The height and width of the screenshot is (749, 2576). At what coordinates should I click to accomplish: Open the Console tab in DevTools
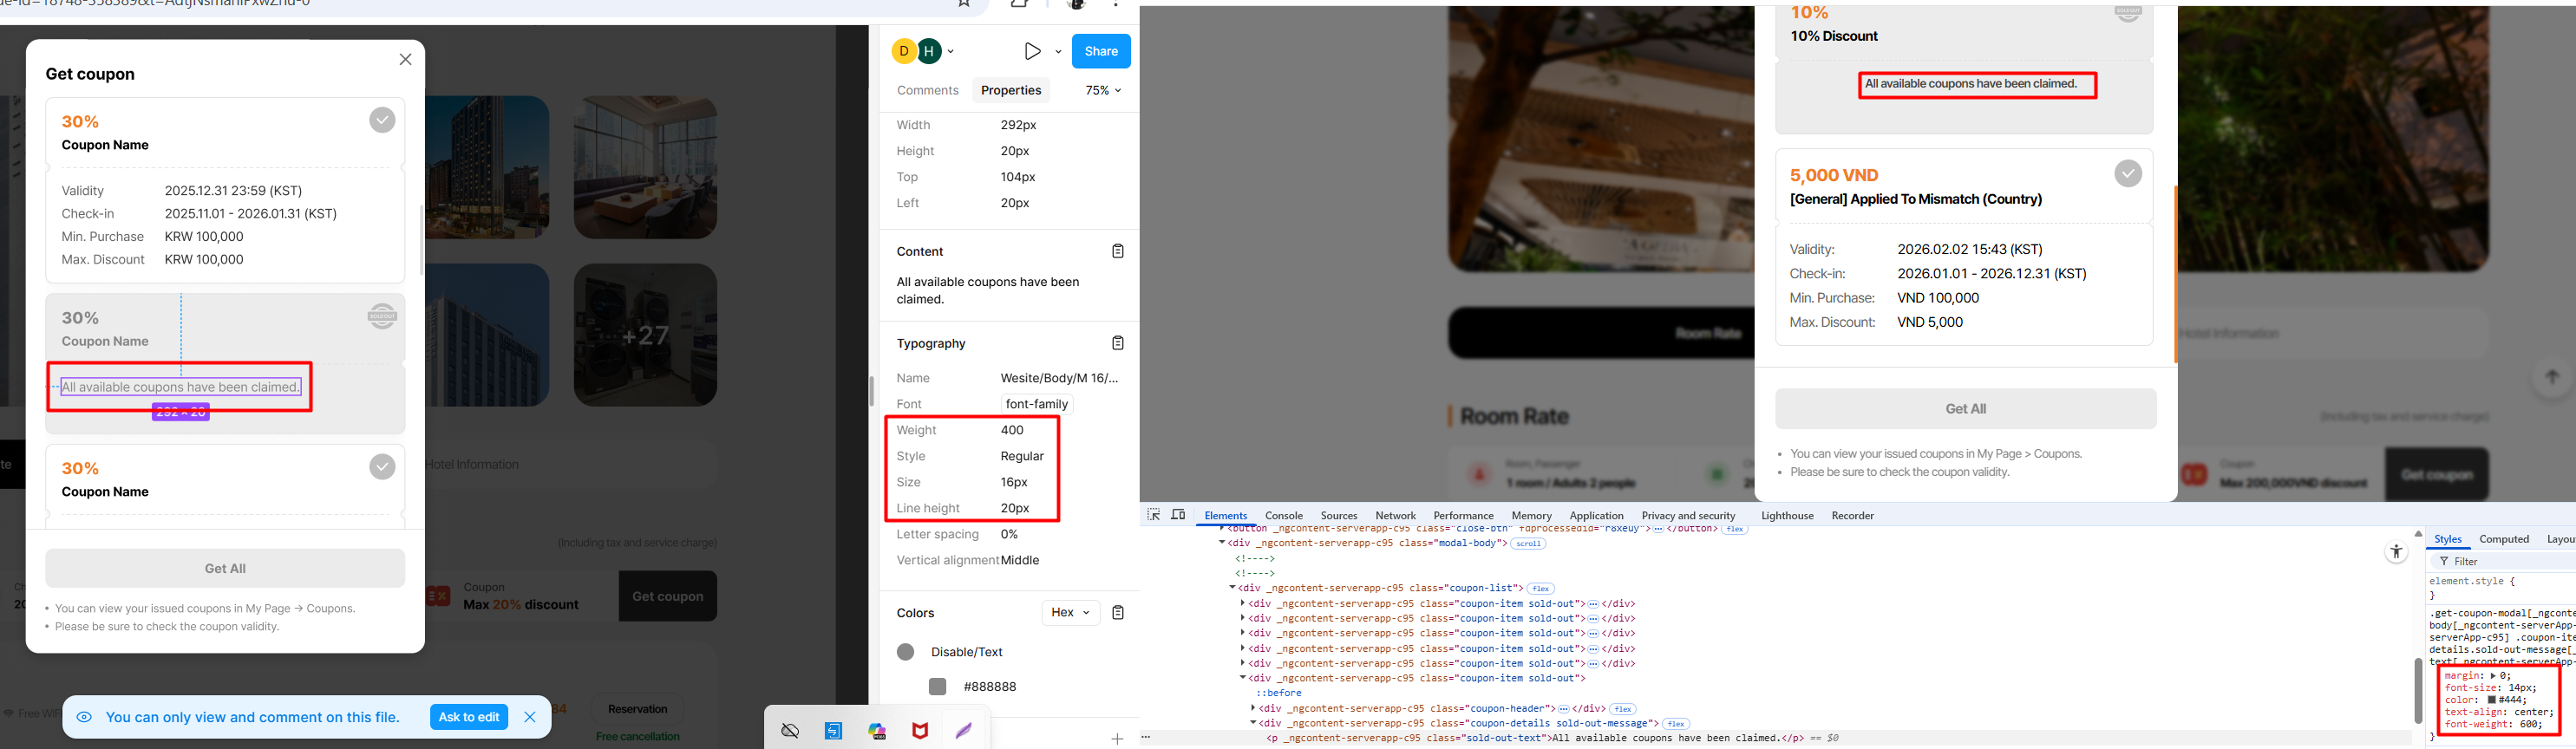(x=1284, y=516)
